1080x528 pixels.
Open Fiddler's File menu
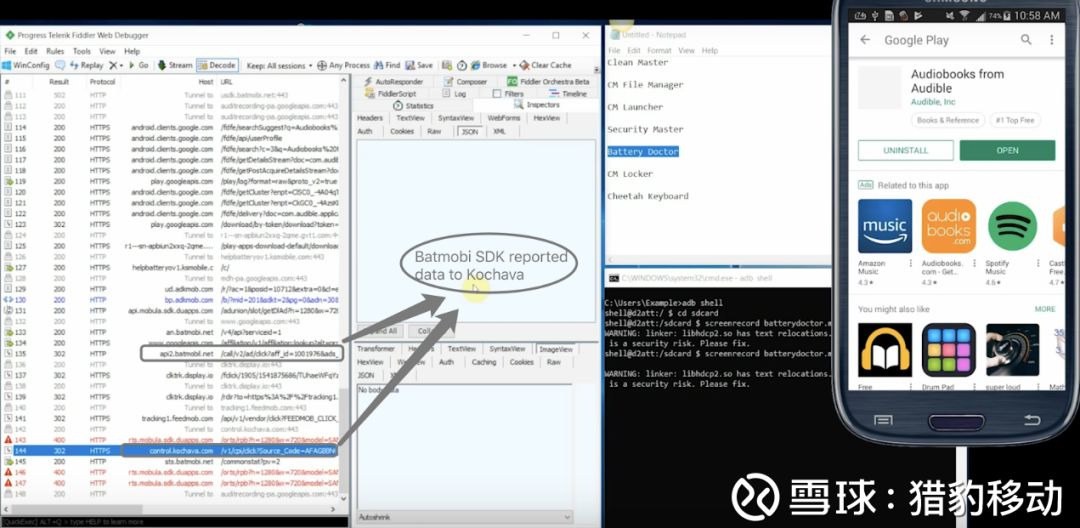pyautogui.click(x=10, y=51)
